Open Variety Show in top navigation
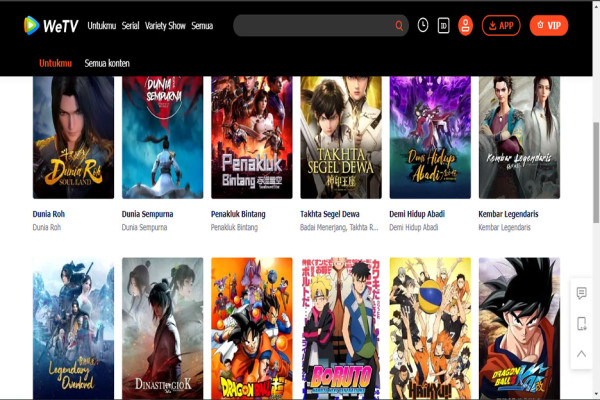The image size is (600, 400). (x=165, y=26)
